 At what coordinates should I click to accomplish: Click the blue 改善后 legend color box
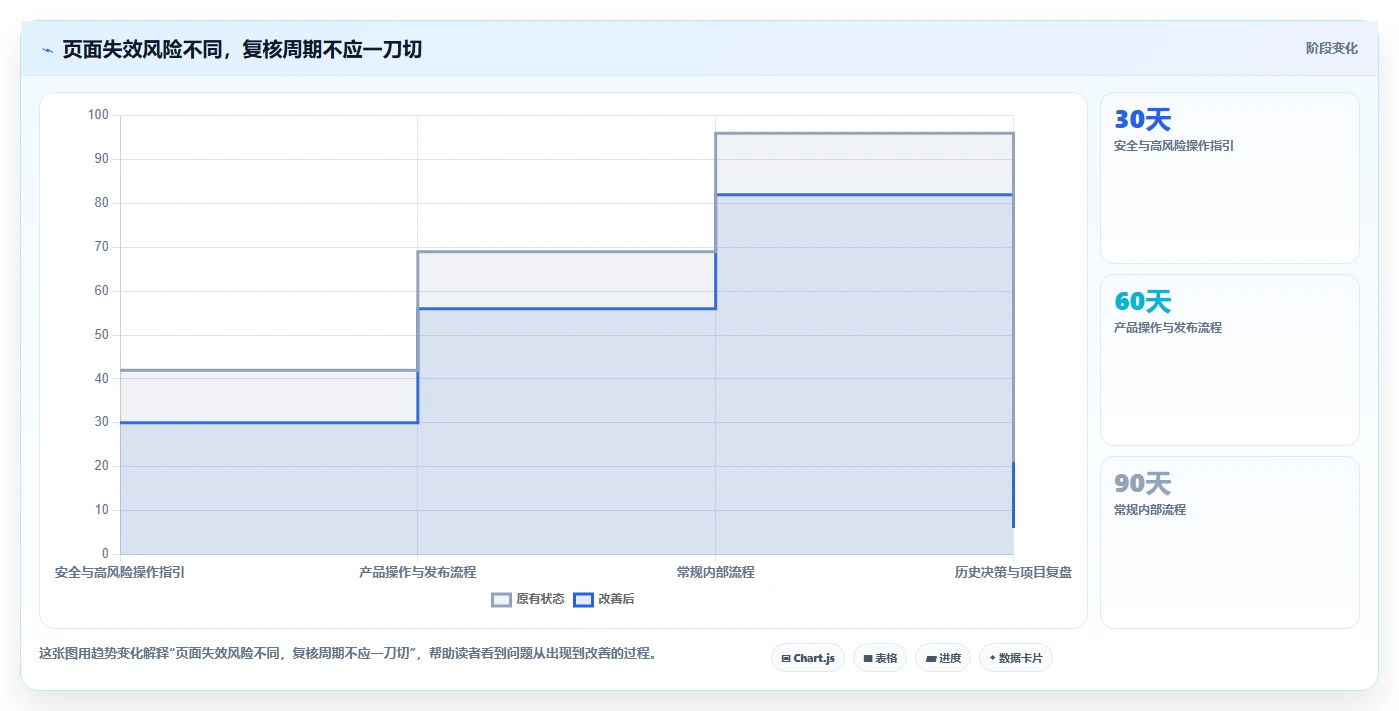[583, 599]
